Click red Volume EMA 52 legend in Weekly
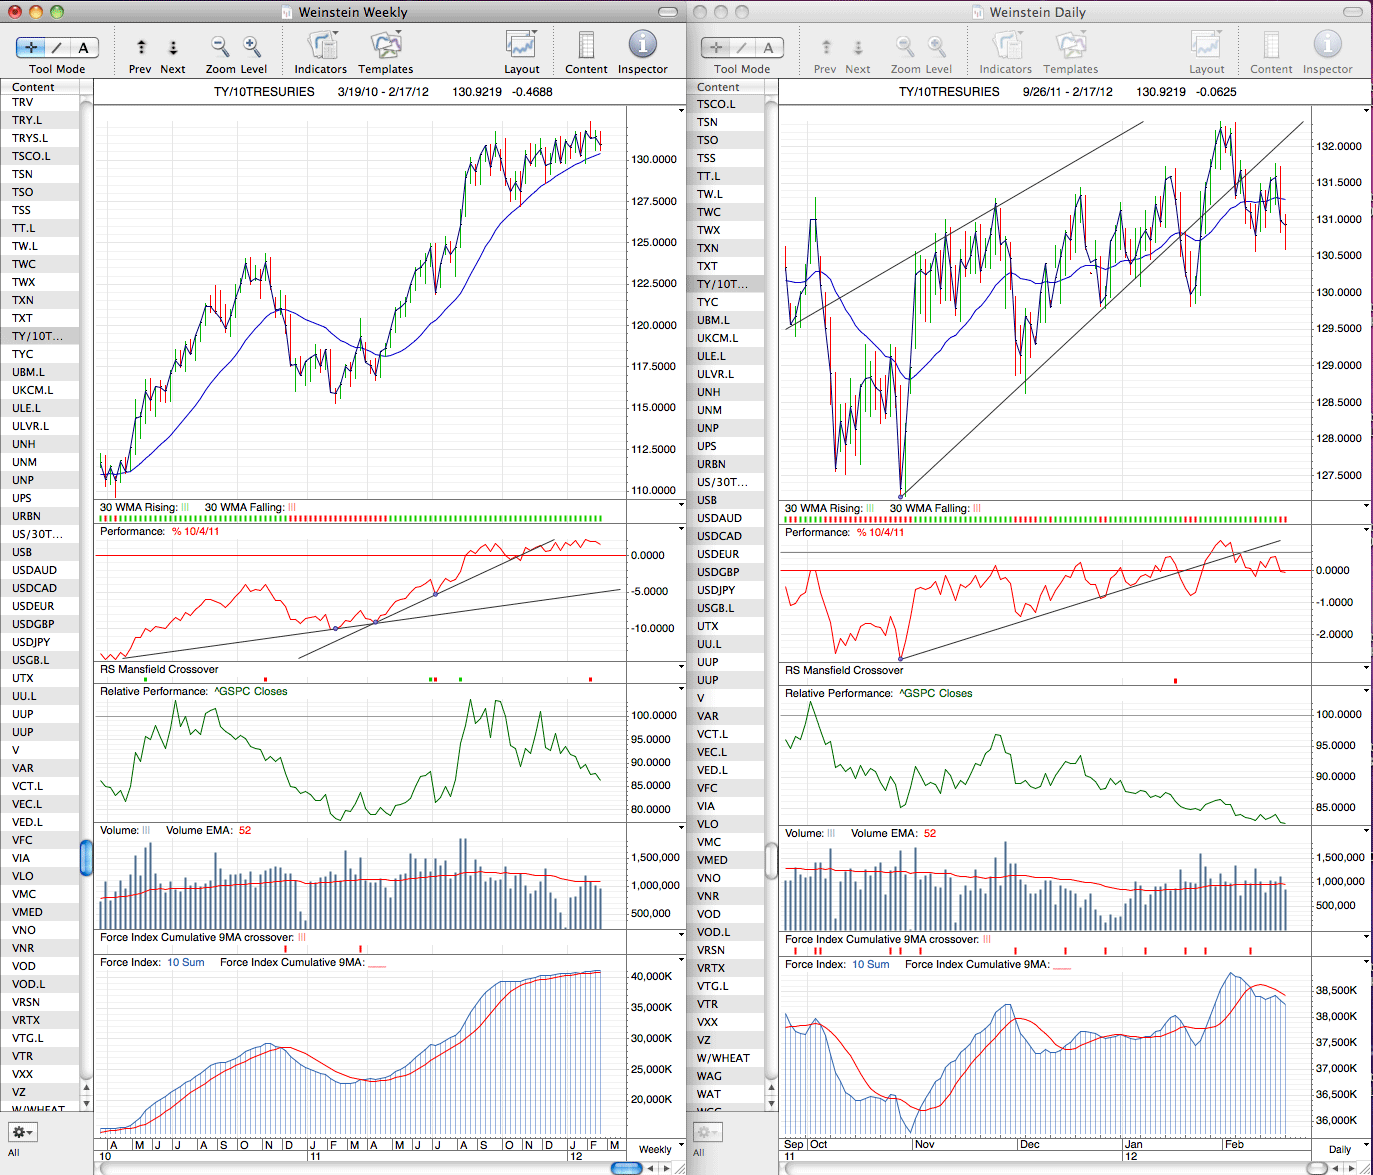This screenshot has width=1373, height=1175. [x=245, y=830]
